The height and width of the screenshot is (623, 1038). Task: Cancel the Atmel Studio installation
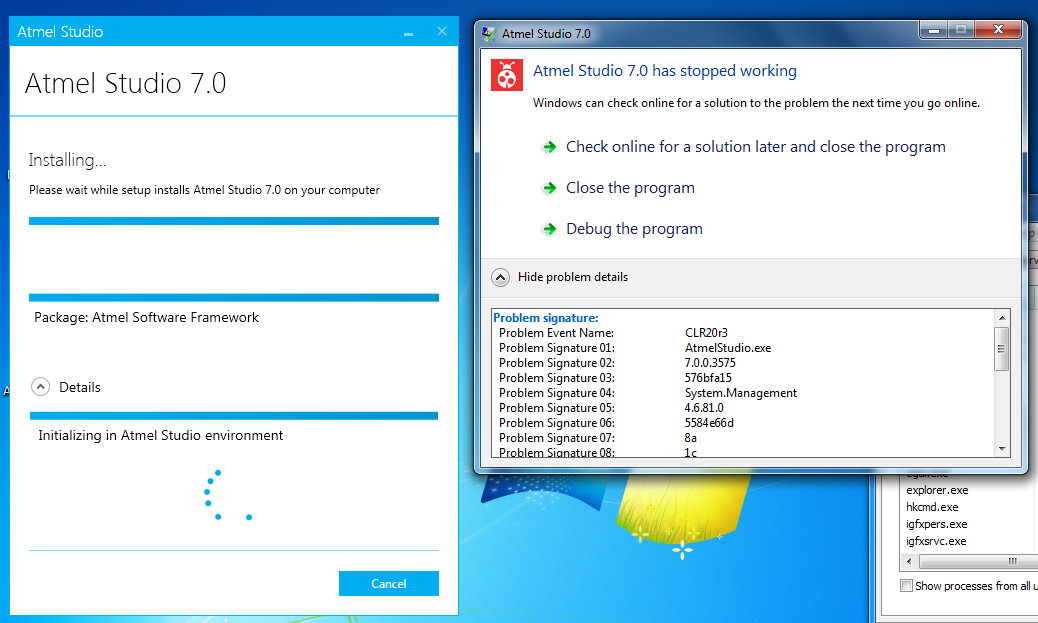(x=389, y=583)
